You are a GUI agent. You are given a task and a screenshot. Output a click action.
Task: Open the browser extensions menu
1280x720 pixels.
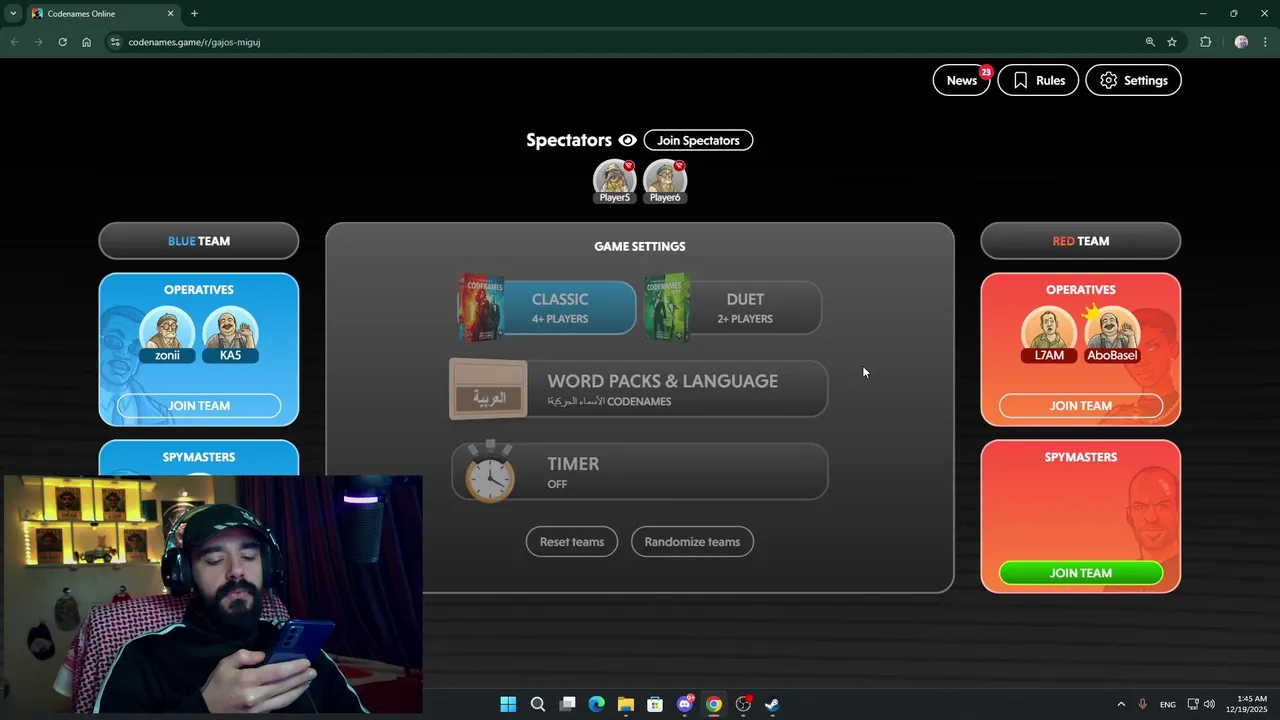[x=1205, y=42]
